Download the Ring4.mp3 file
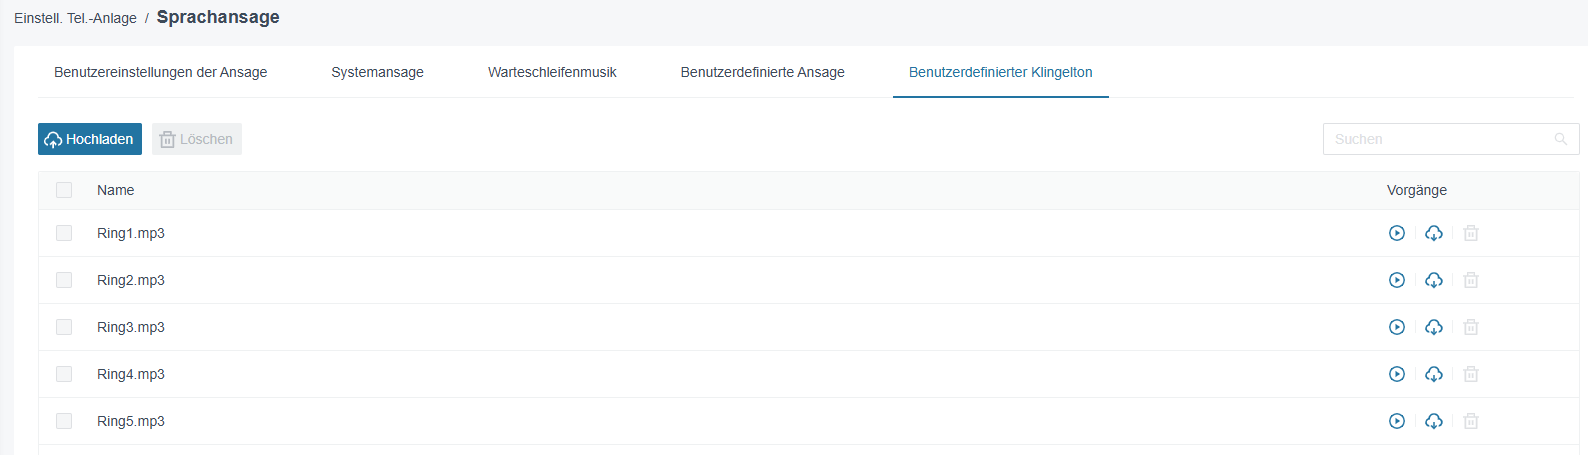The image size is (1588, 455). (1434, 374)
